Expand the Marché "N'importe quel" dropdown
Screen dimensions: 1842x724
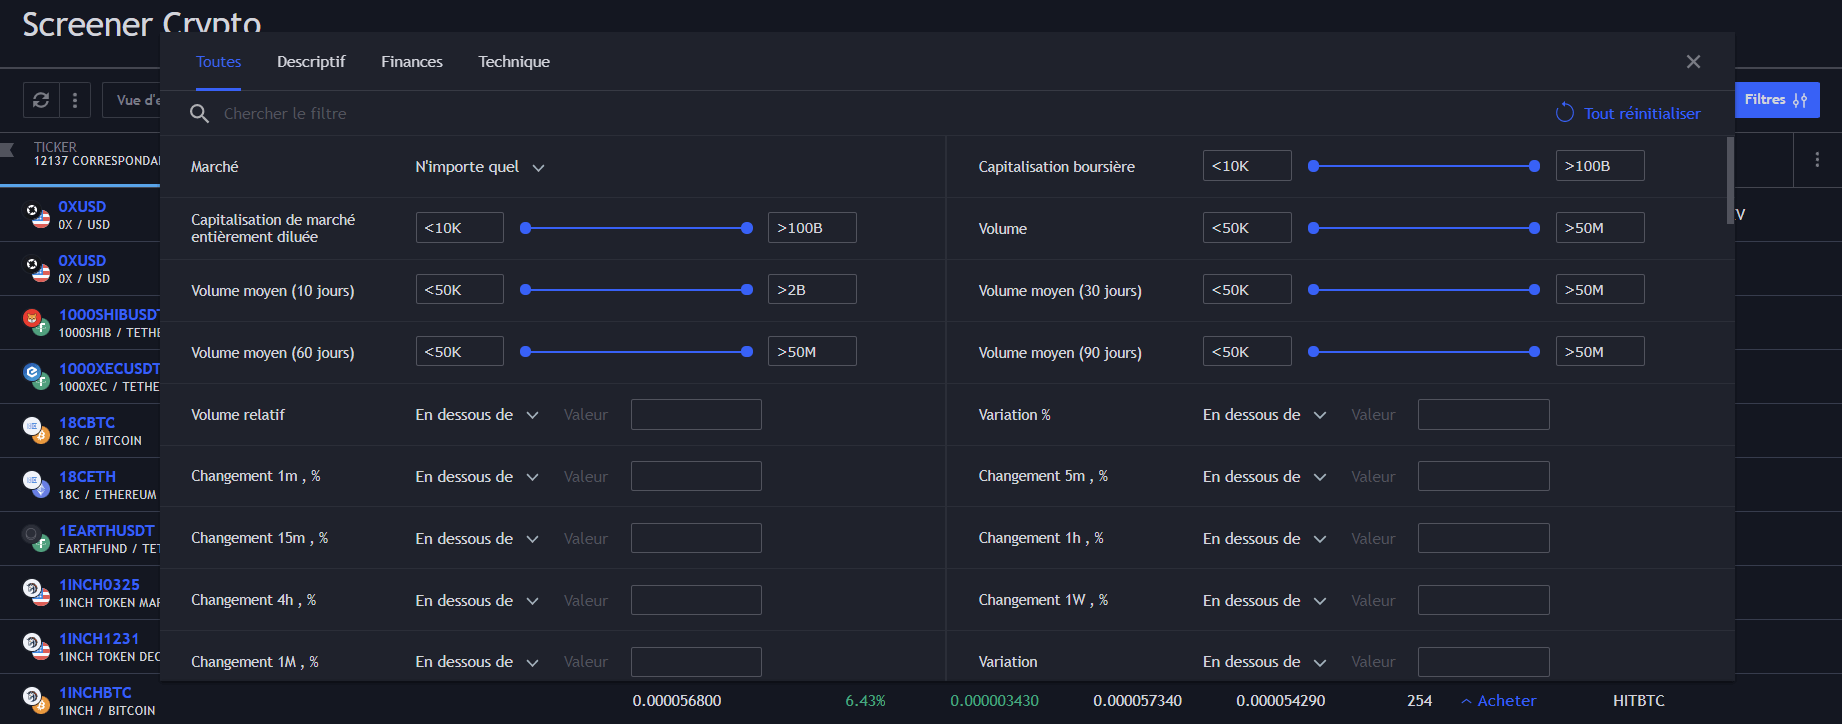pyautogui.click(x=480, y=167)
